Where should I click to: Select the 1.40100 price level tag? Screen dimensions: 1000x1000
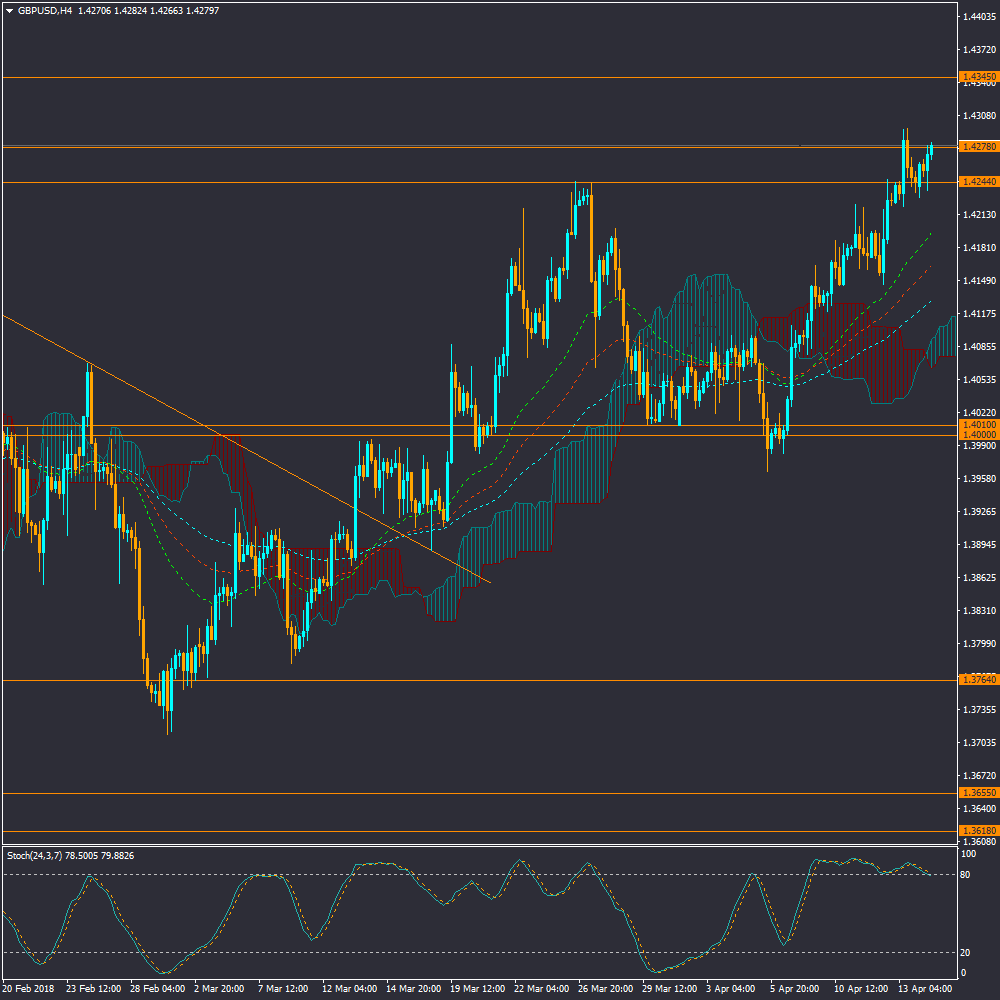point(977,425)
